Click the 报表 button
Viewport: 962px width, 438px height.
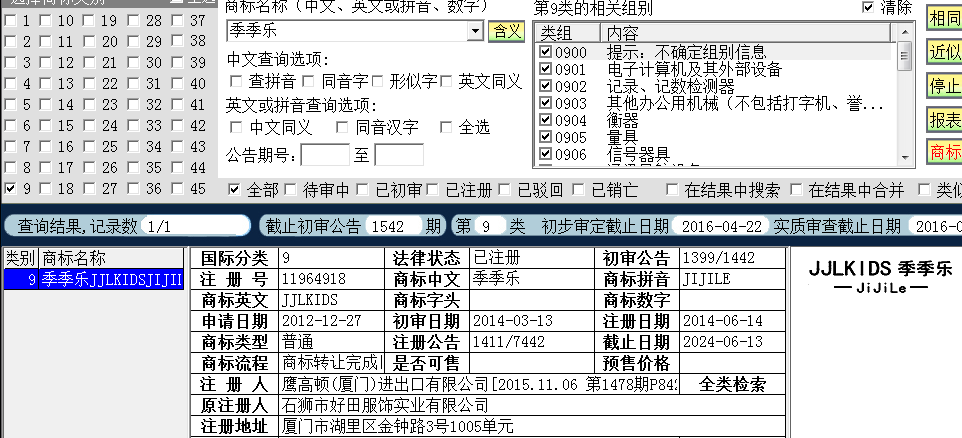944,120
